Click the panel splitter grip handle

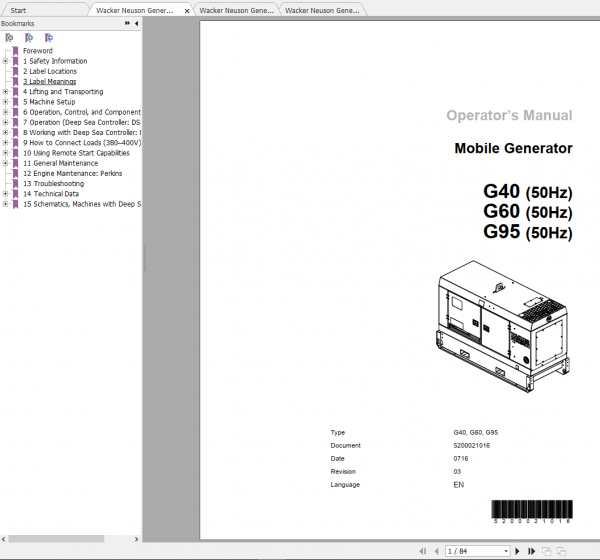(145, 258)
